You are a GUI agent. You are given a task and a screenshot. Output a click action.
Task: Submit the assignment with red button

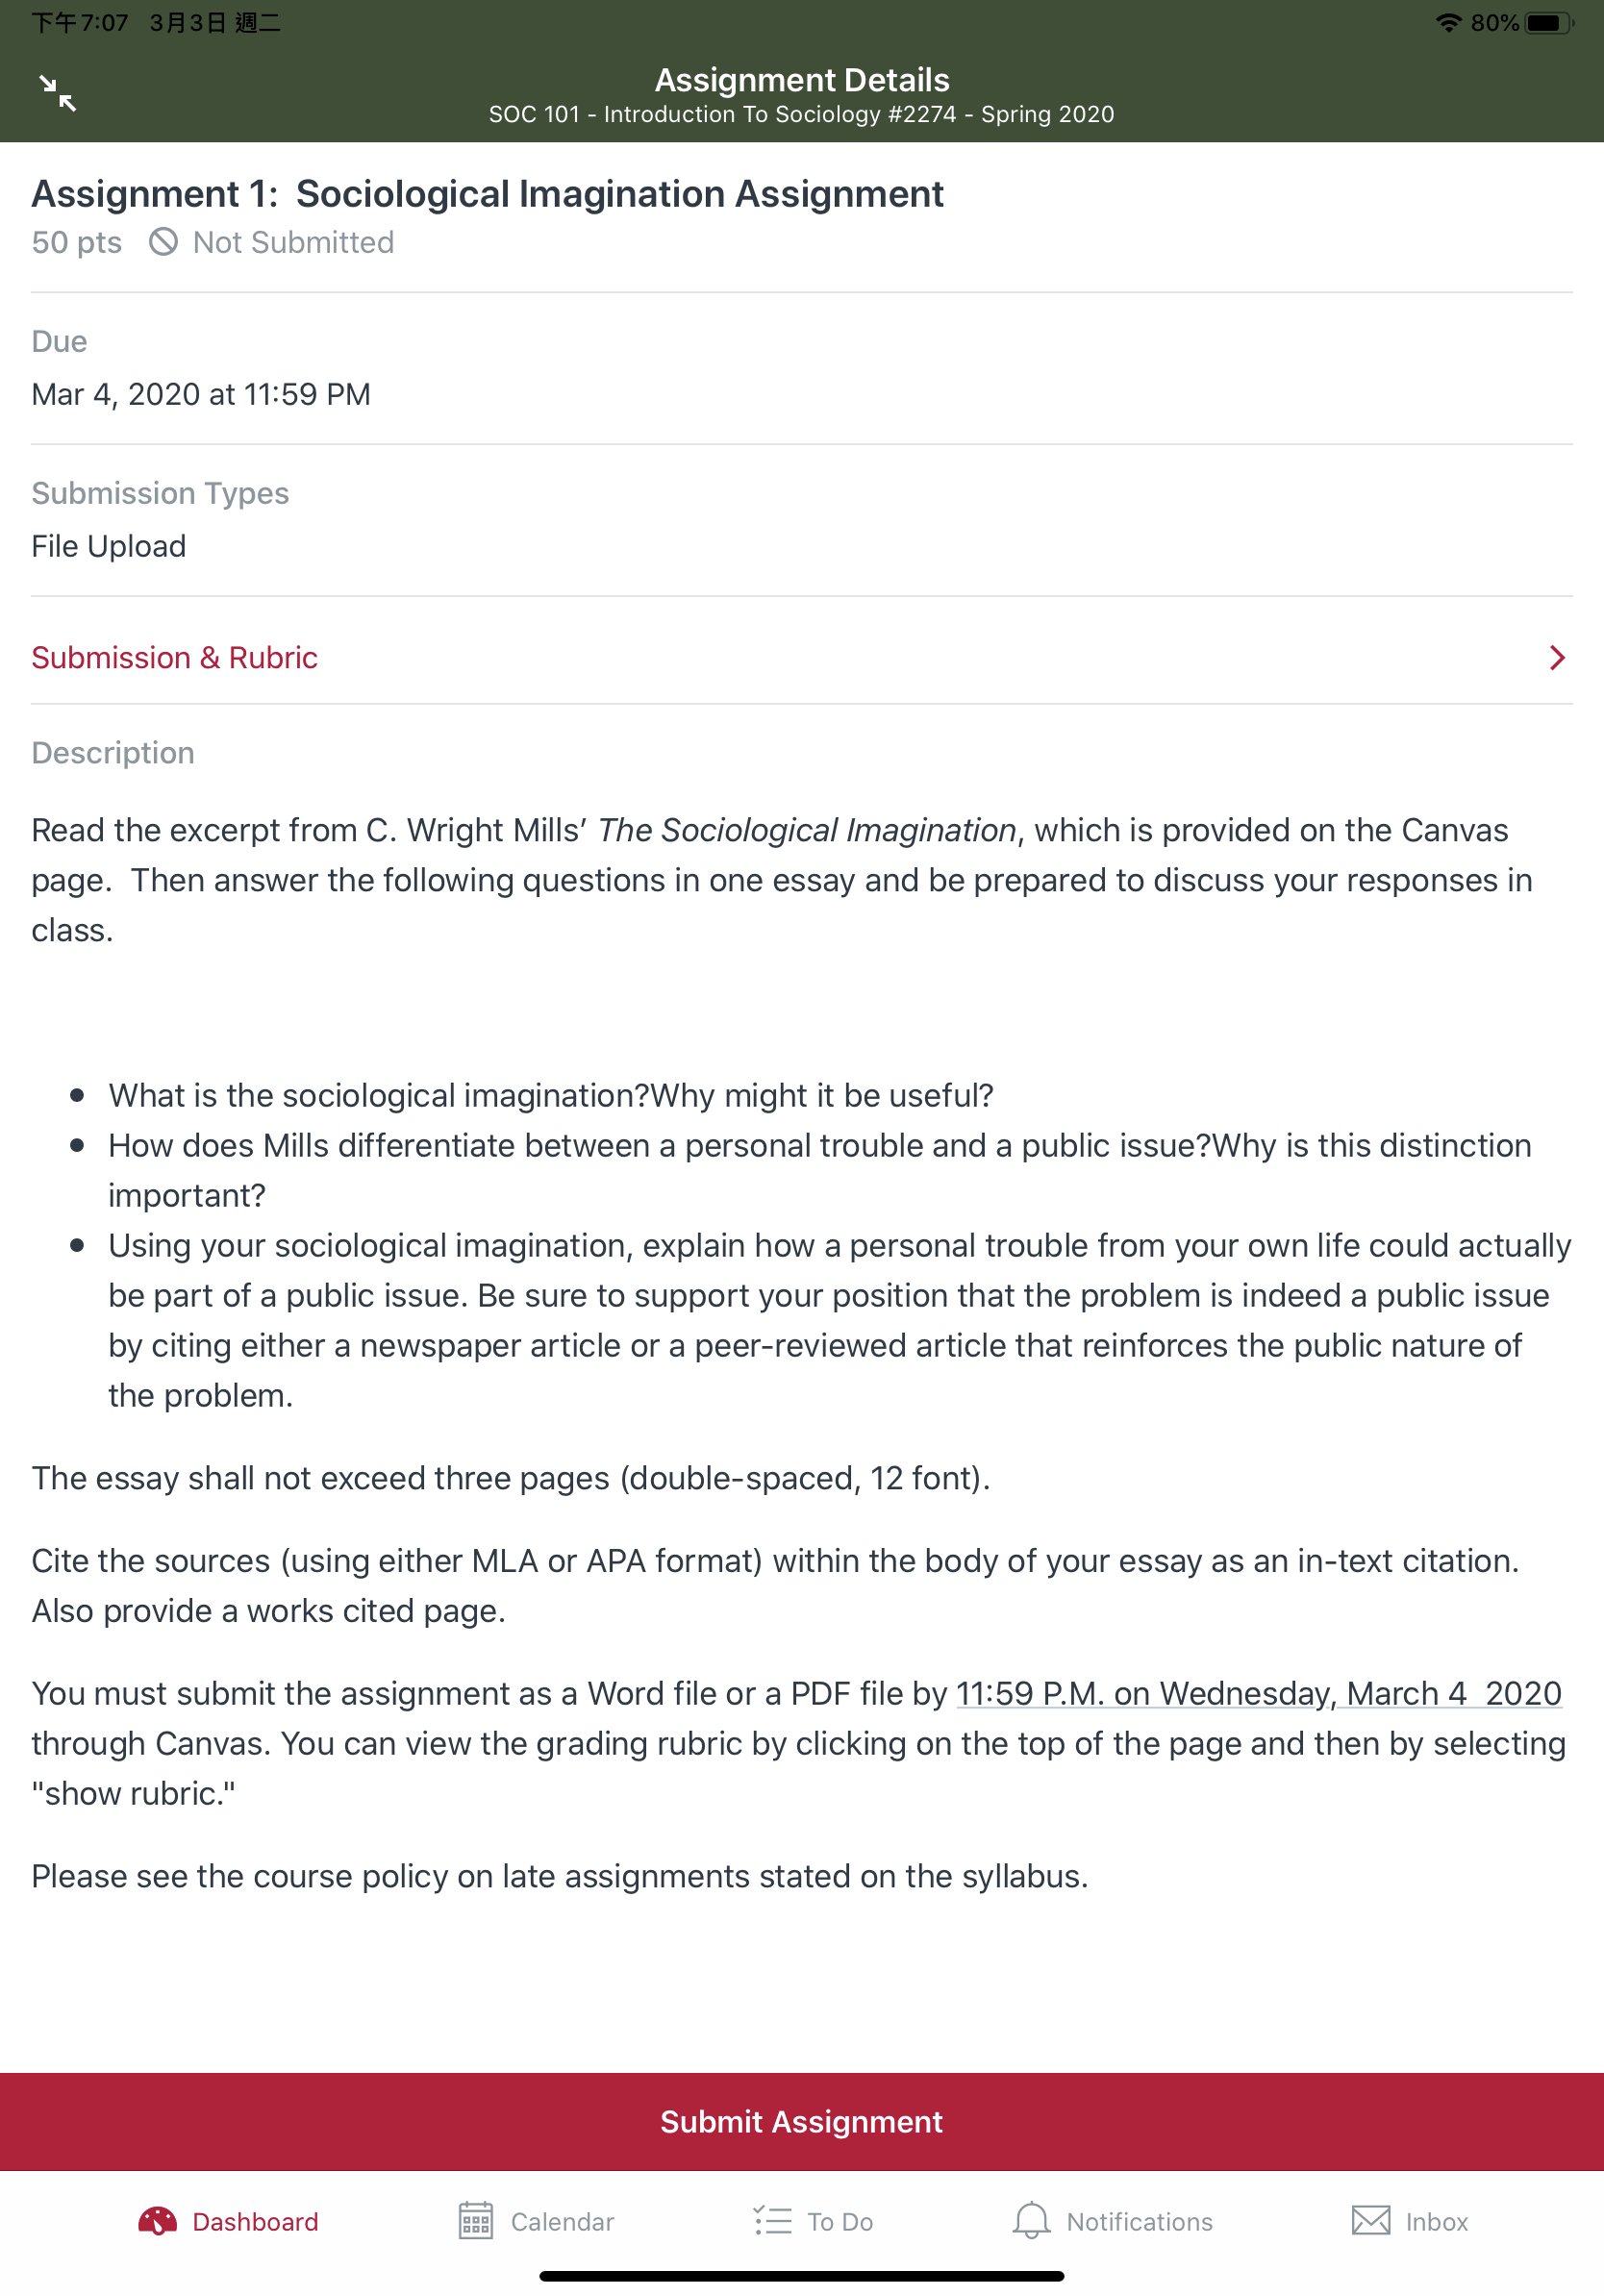coord(802,2121)
